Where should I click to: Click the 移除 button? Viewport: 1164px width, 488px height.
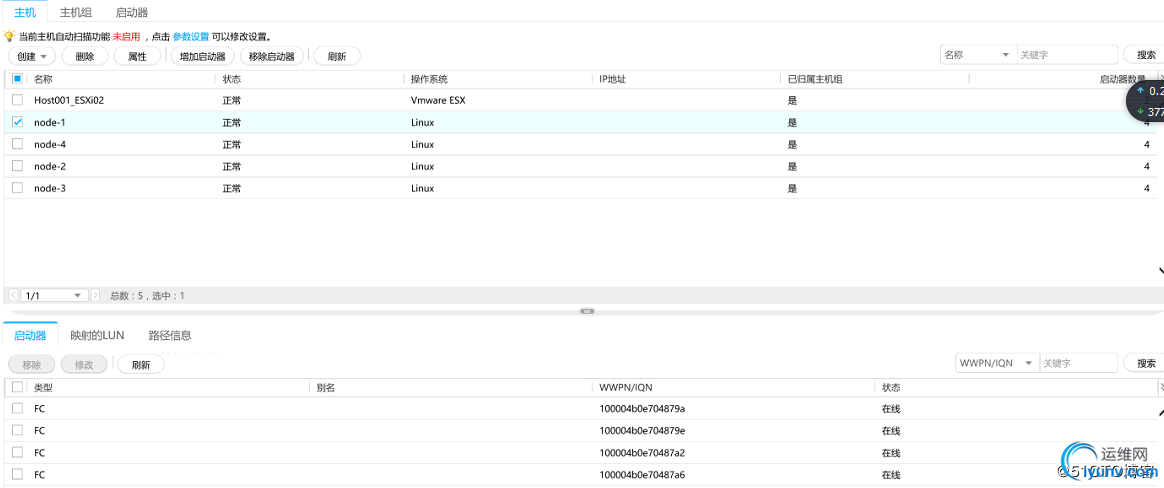pyautogui.click(x=32, y=364)
